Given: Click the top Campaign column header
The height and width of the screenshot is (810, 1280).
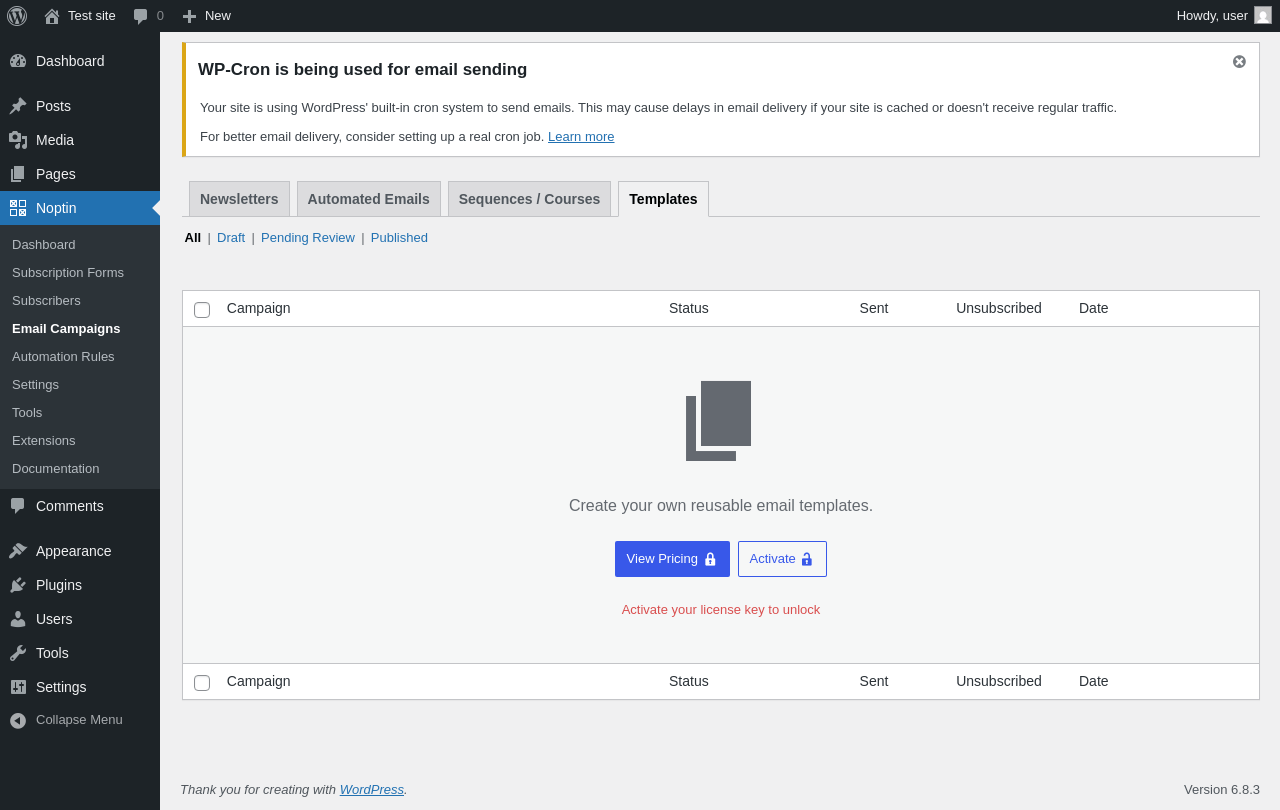Looking at the screenshot, I should (259, 308).
